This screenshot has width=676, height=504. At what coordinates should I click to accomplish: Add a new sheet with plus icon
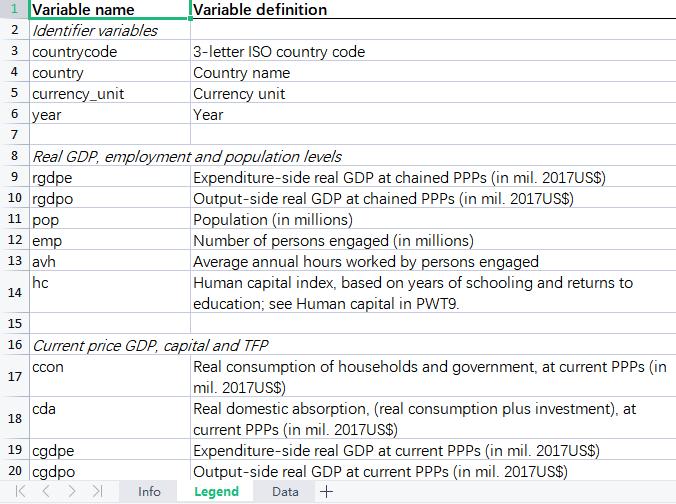tap(325, 491)
